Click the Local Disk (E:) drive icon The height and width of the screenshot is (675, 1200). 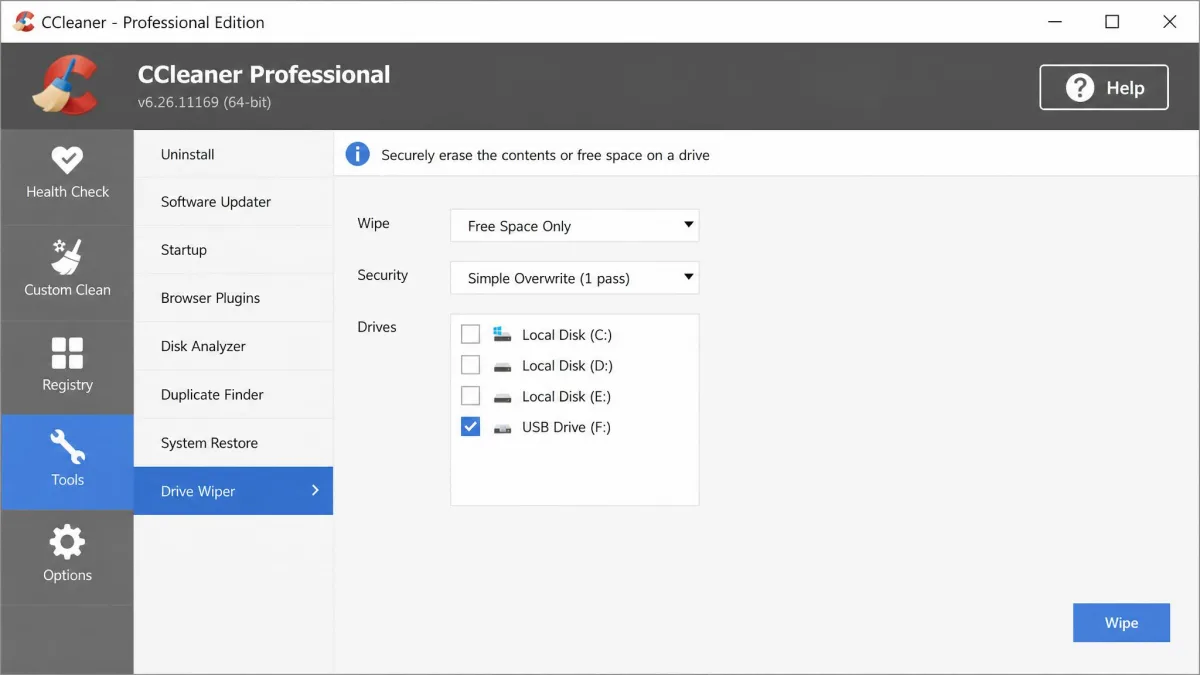coord(502,397)
